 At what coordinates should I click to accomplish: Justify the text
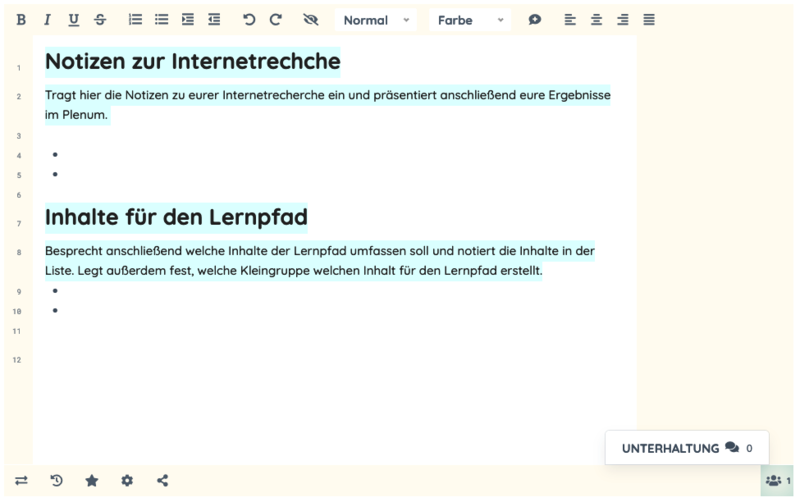649,20
